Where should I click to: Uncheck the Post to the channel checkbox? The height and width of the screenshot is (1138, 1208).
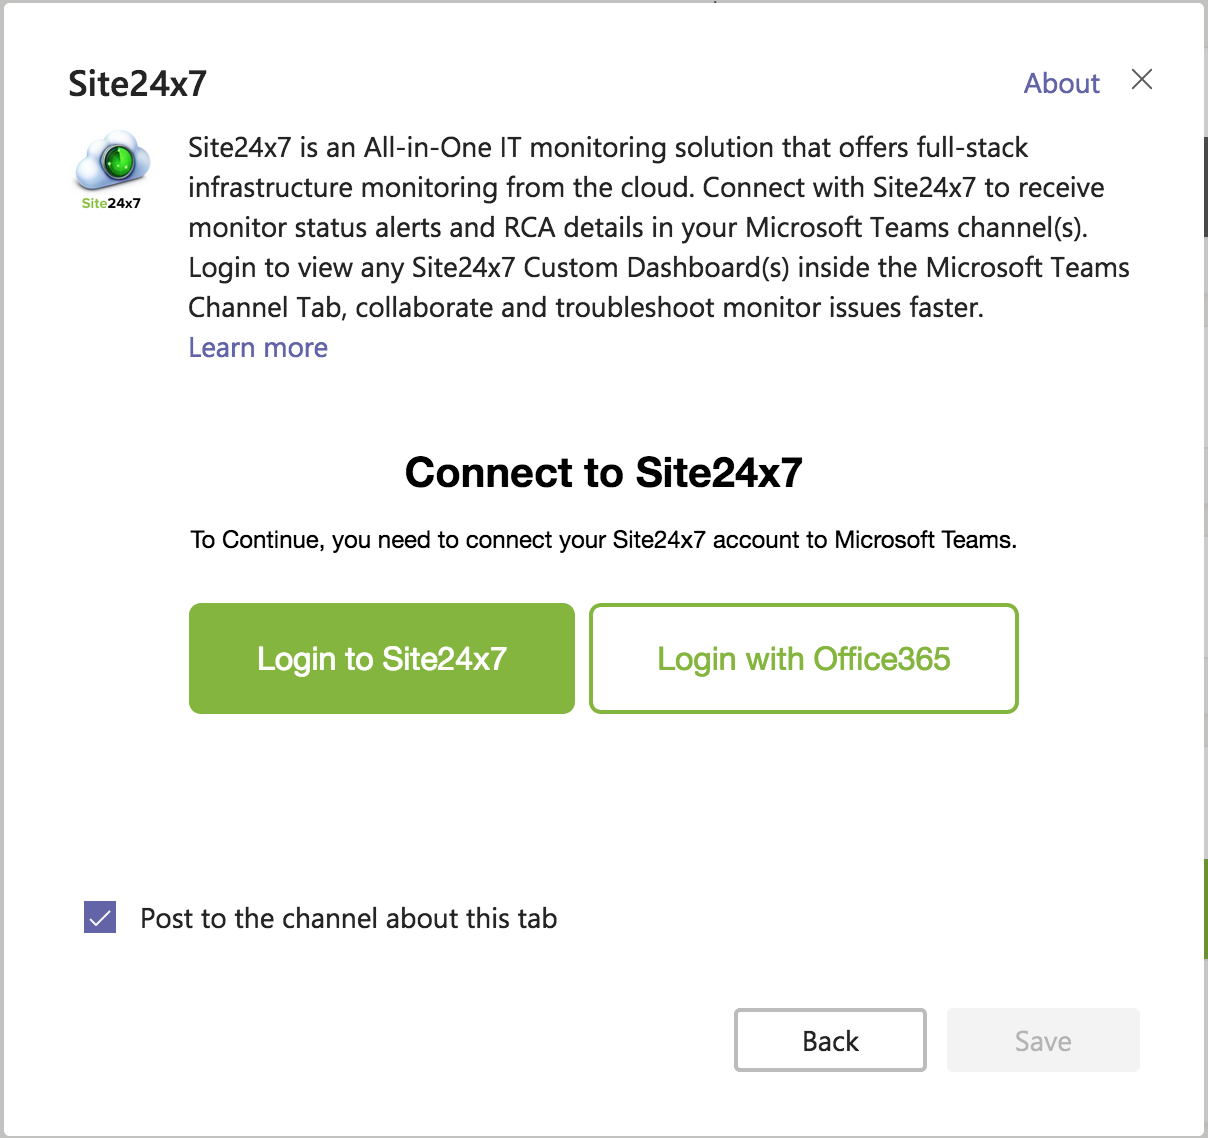coord(100,917)
